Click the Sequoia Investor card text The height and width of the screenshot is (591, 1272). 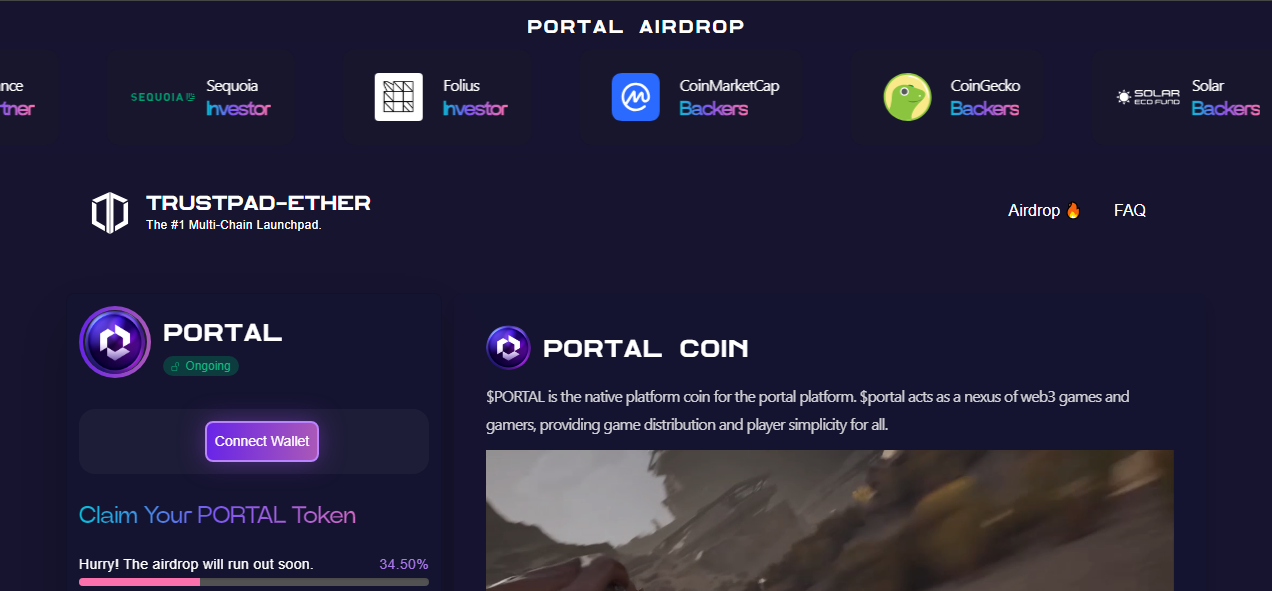pyautogui.click(x=238, y=97)
